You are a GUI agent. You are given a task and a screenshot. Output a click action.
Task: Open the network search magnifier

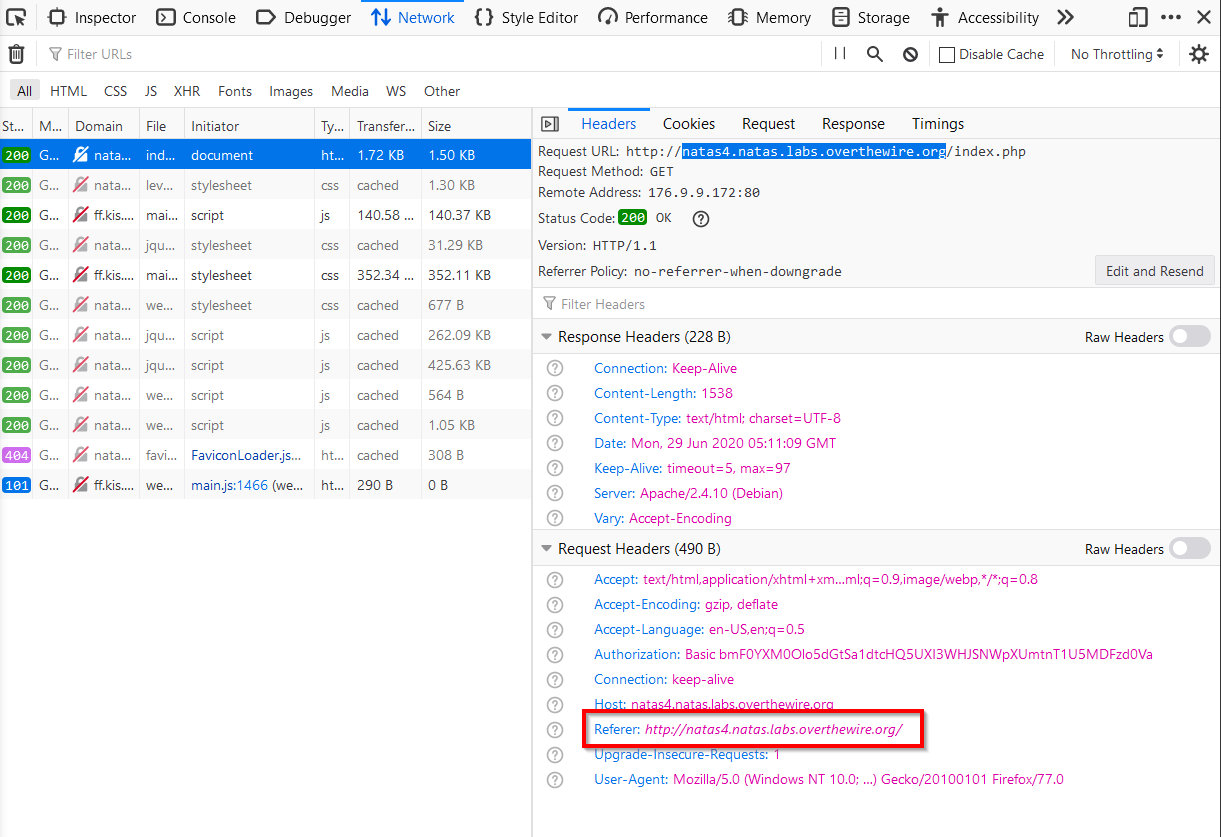(875, 54)
